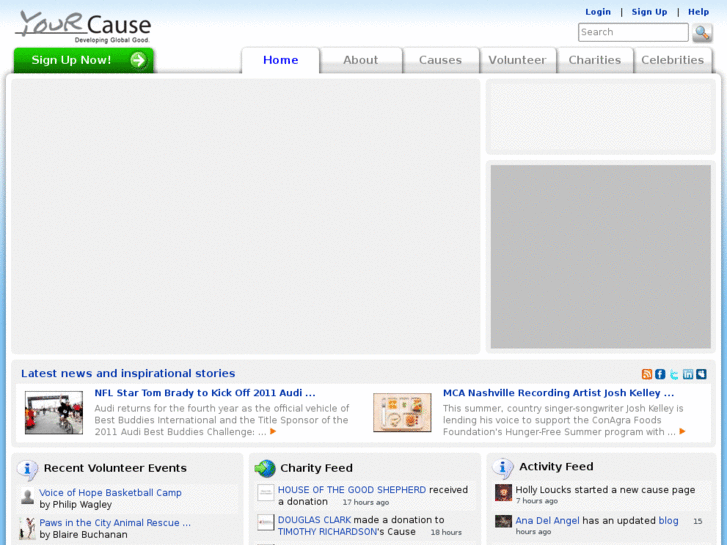Click the info icon beside Recent Volunteer Events
This screenshot has height=545, width=727.
[x=27, y=469]
